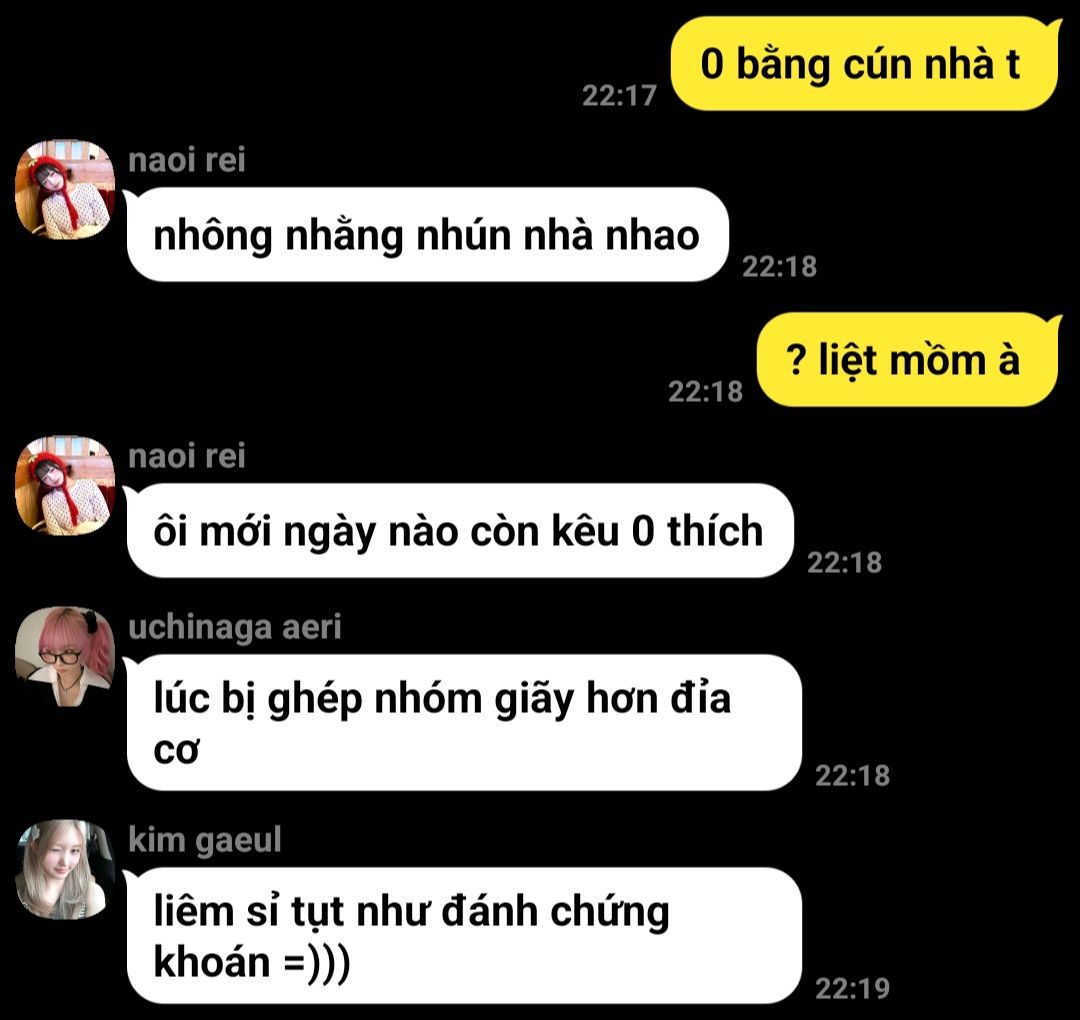Screen dimensions: 1080x1020
Task: Open kim gaeul's profile picture
Action: (x=65, y=869)
